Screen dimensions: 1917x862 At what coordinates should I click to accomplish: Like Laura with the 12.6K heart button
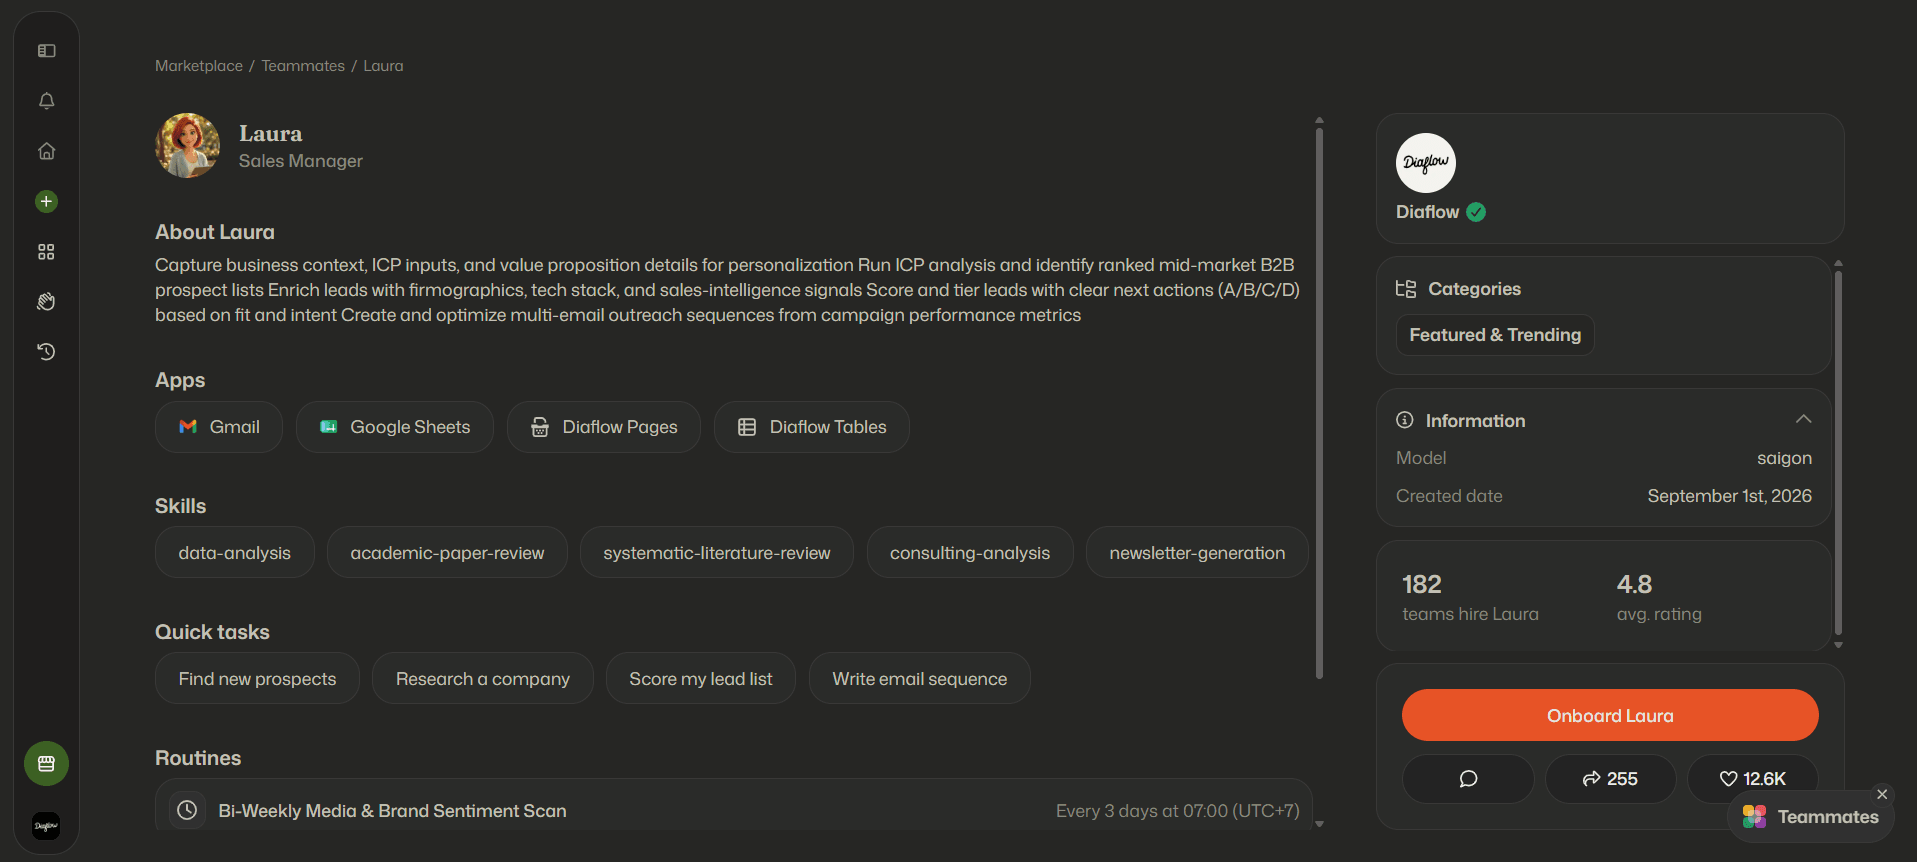[x=1752, y=779]
